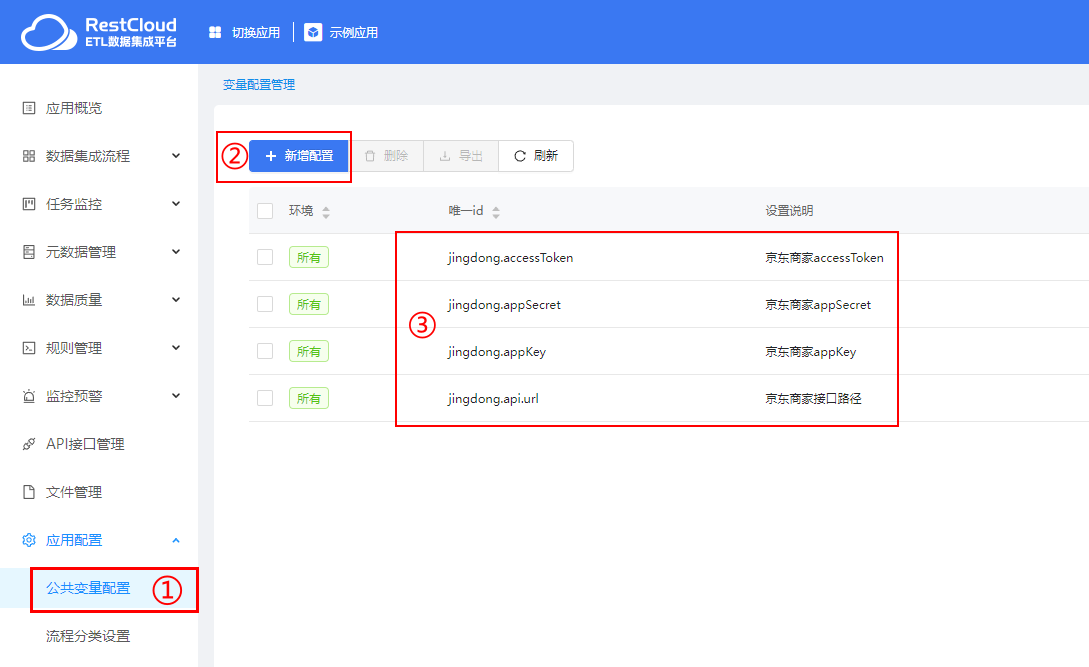Open 流程分类设置 menu item

tap(88, 636)
